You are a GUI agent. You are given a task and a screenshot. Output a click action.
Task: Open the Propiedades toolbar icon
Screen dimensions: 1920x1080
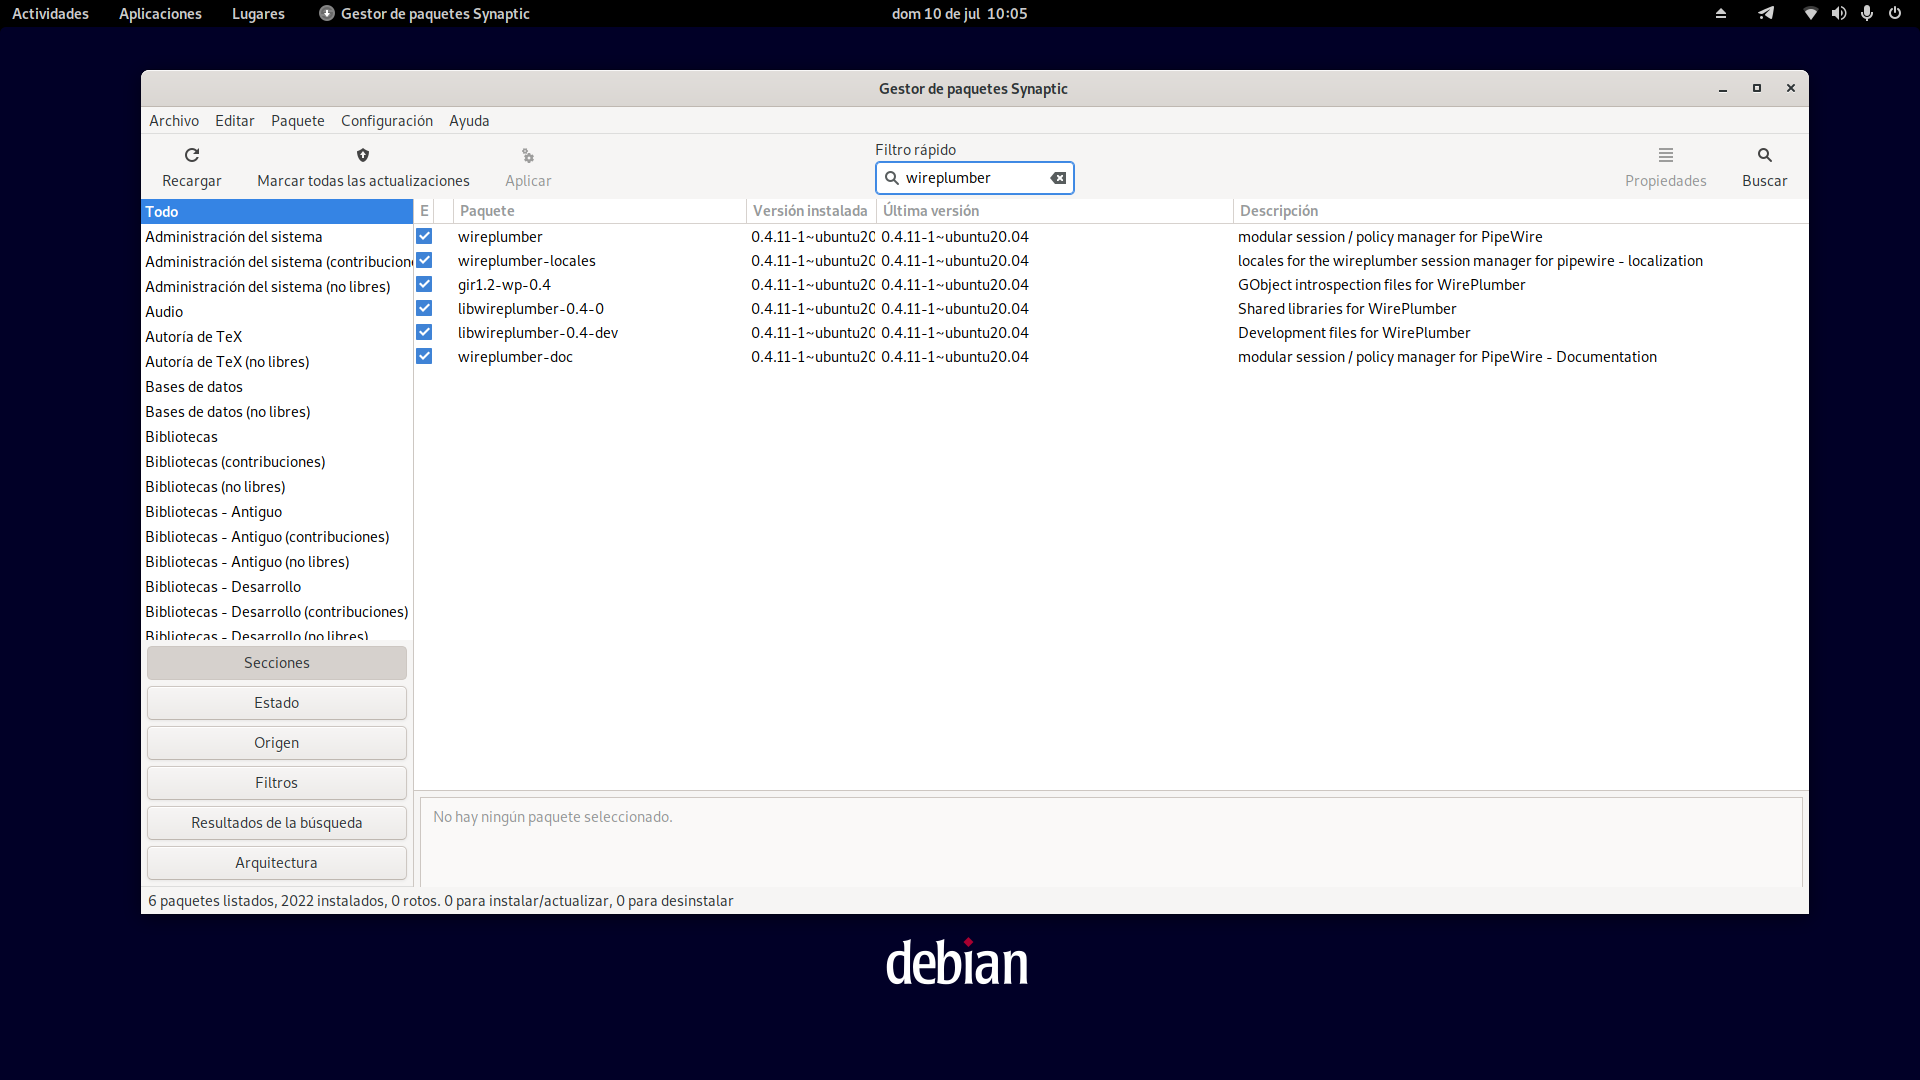pyautogui.click(x=1665, y=155)
